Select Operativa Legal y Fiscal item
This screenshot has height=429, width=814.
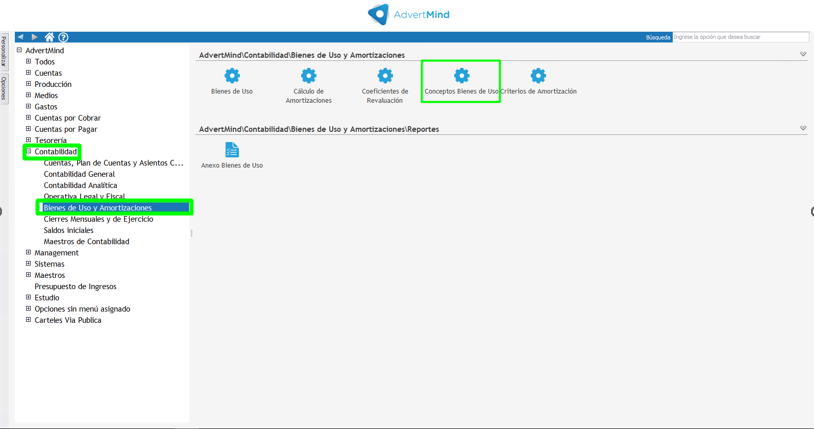pos(84,196)
